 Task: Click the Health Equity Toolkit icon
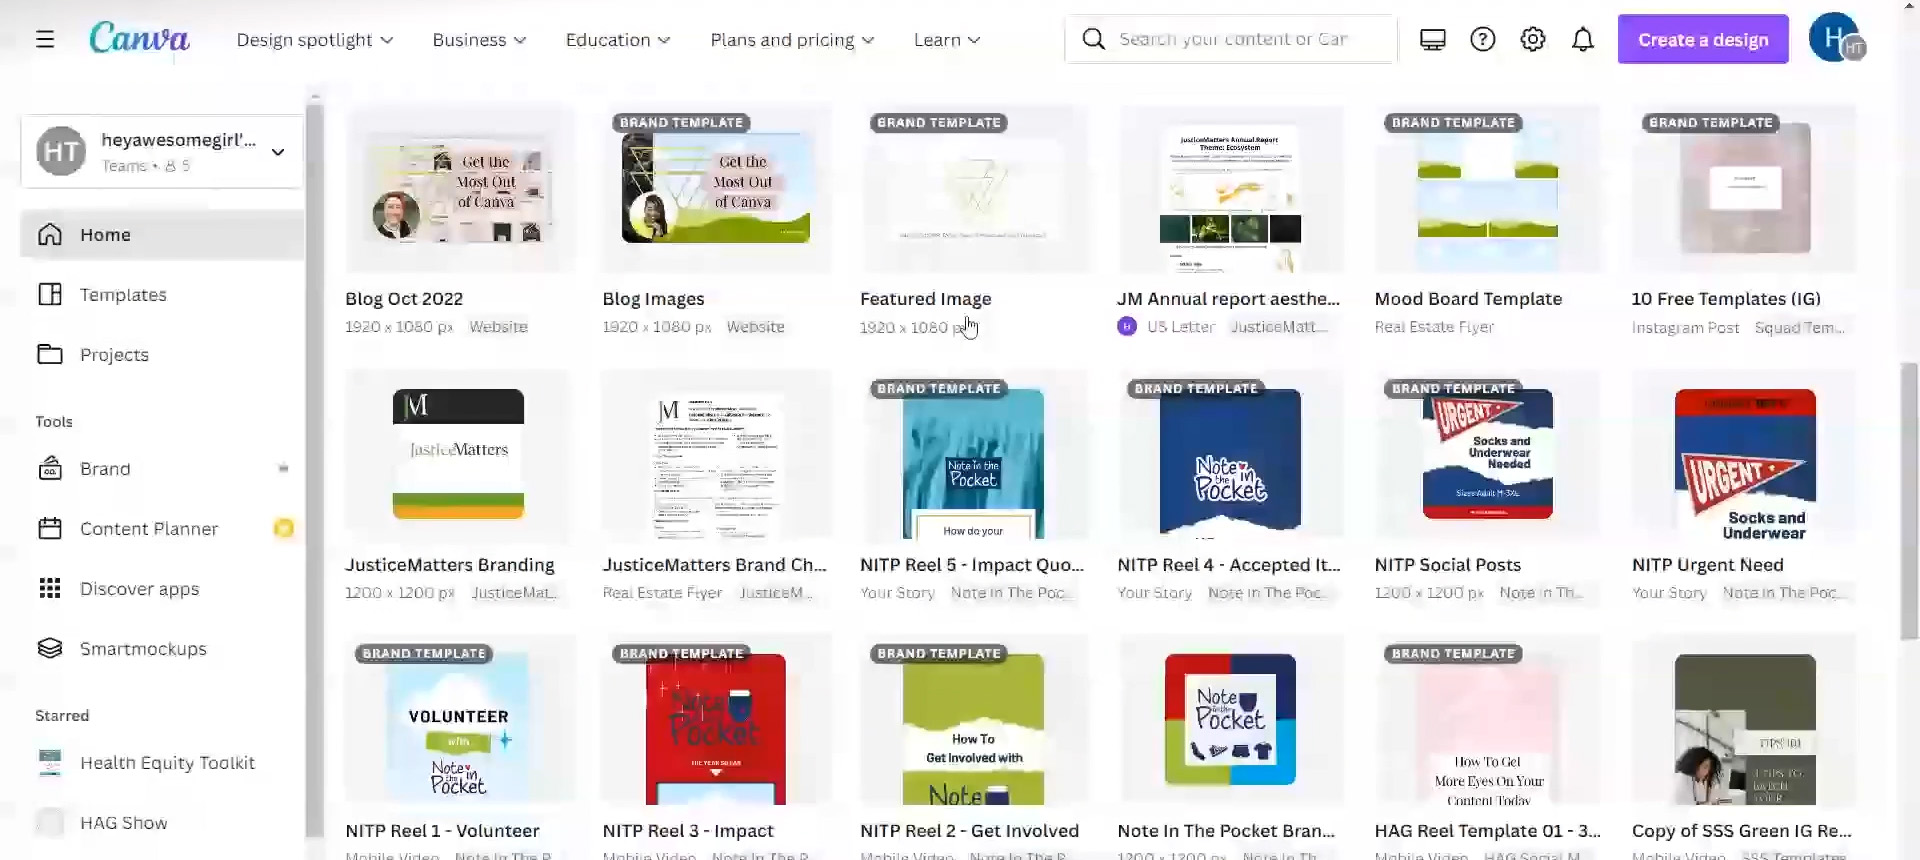[50, 762]
